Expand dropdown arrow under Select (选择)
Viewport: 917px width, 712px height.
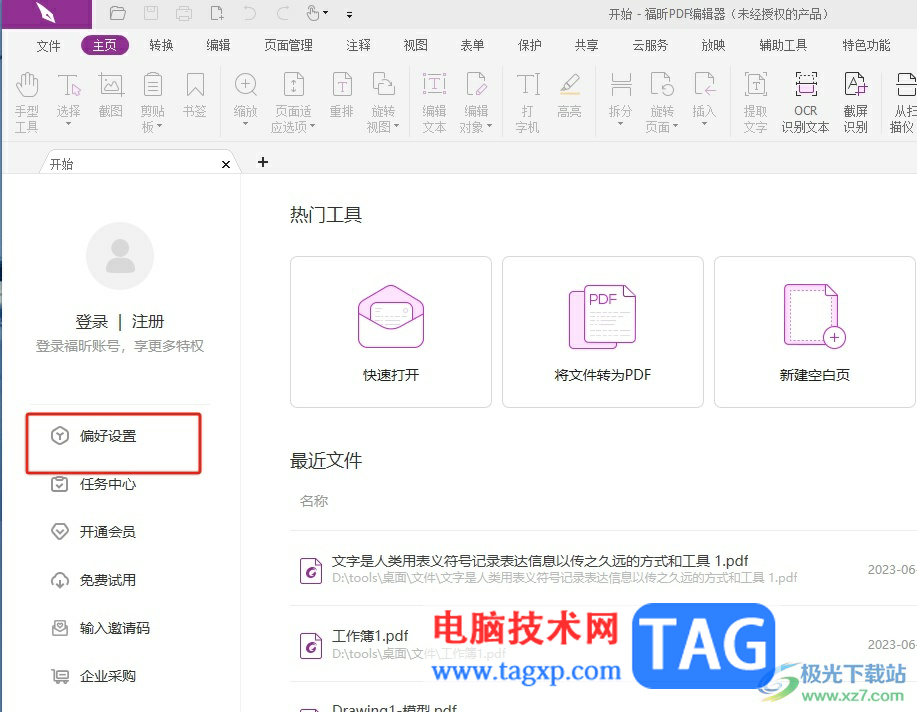point(68,124)
